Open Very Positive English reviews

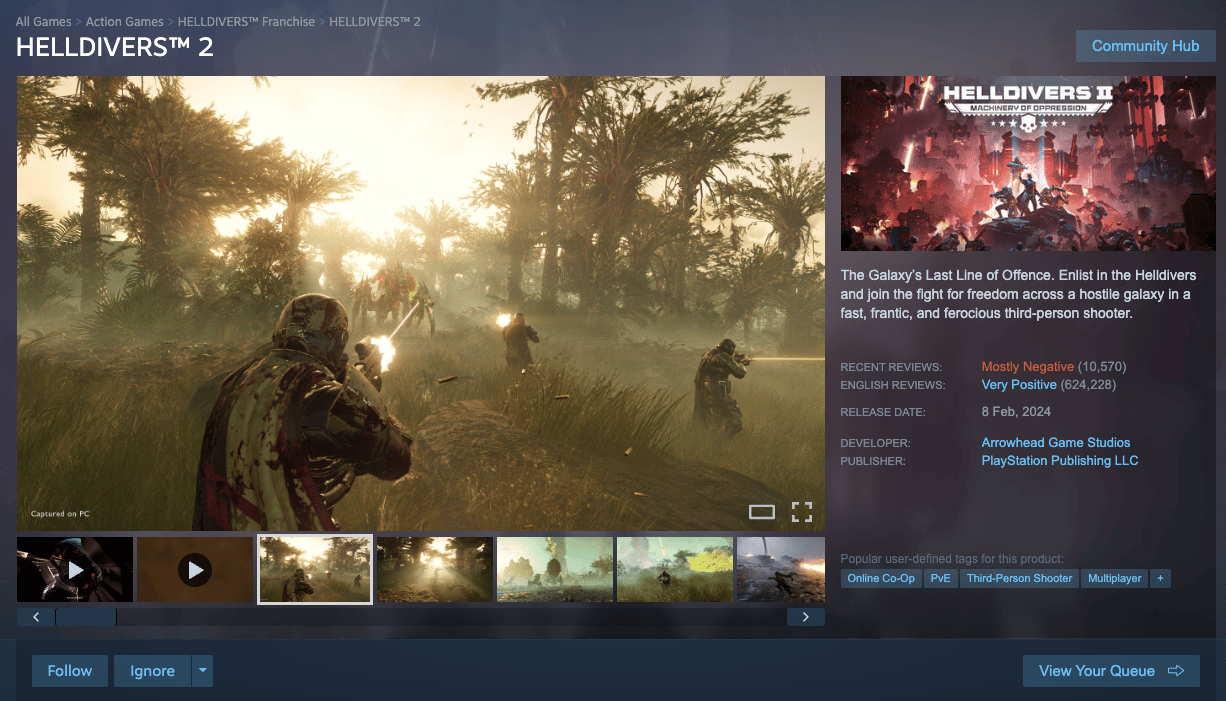point(1019,385)
